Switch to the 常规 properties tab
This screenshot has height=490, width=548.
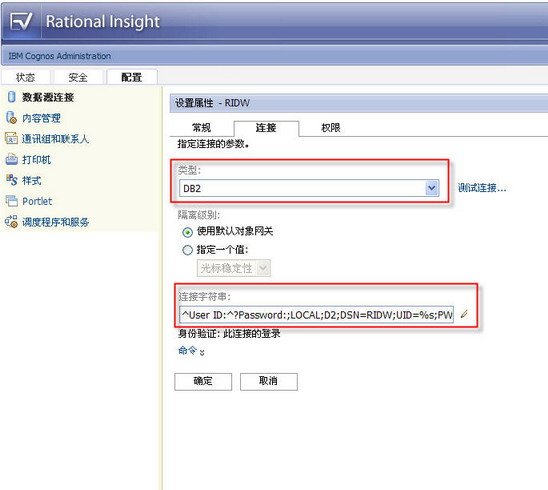[202, 128]
